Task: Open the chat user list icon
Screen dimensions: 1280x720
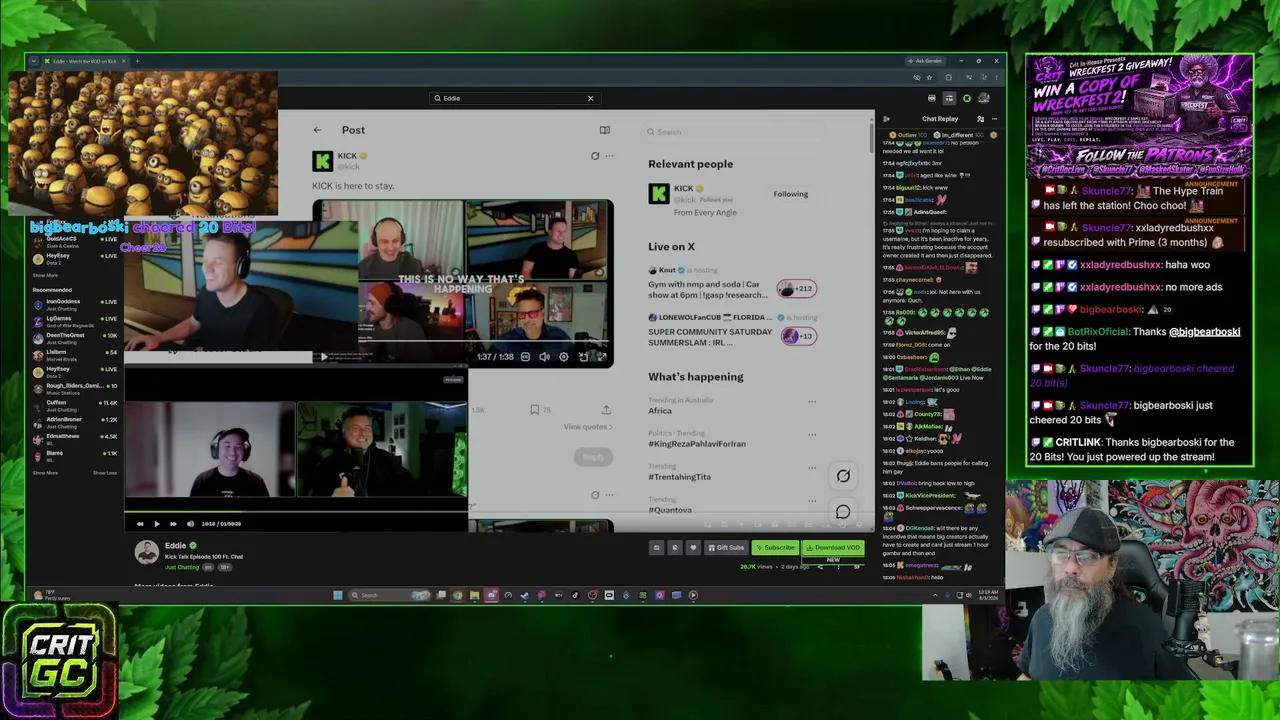Action: point(980,118)
